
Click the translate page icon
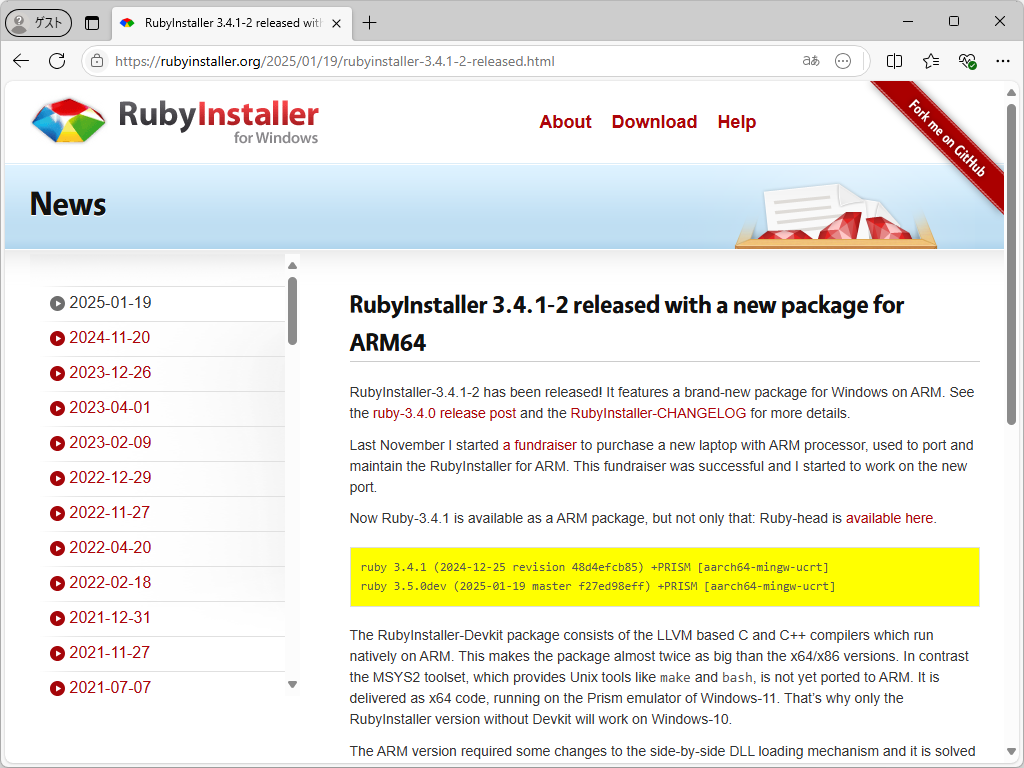point(810,61)
